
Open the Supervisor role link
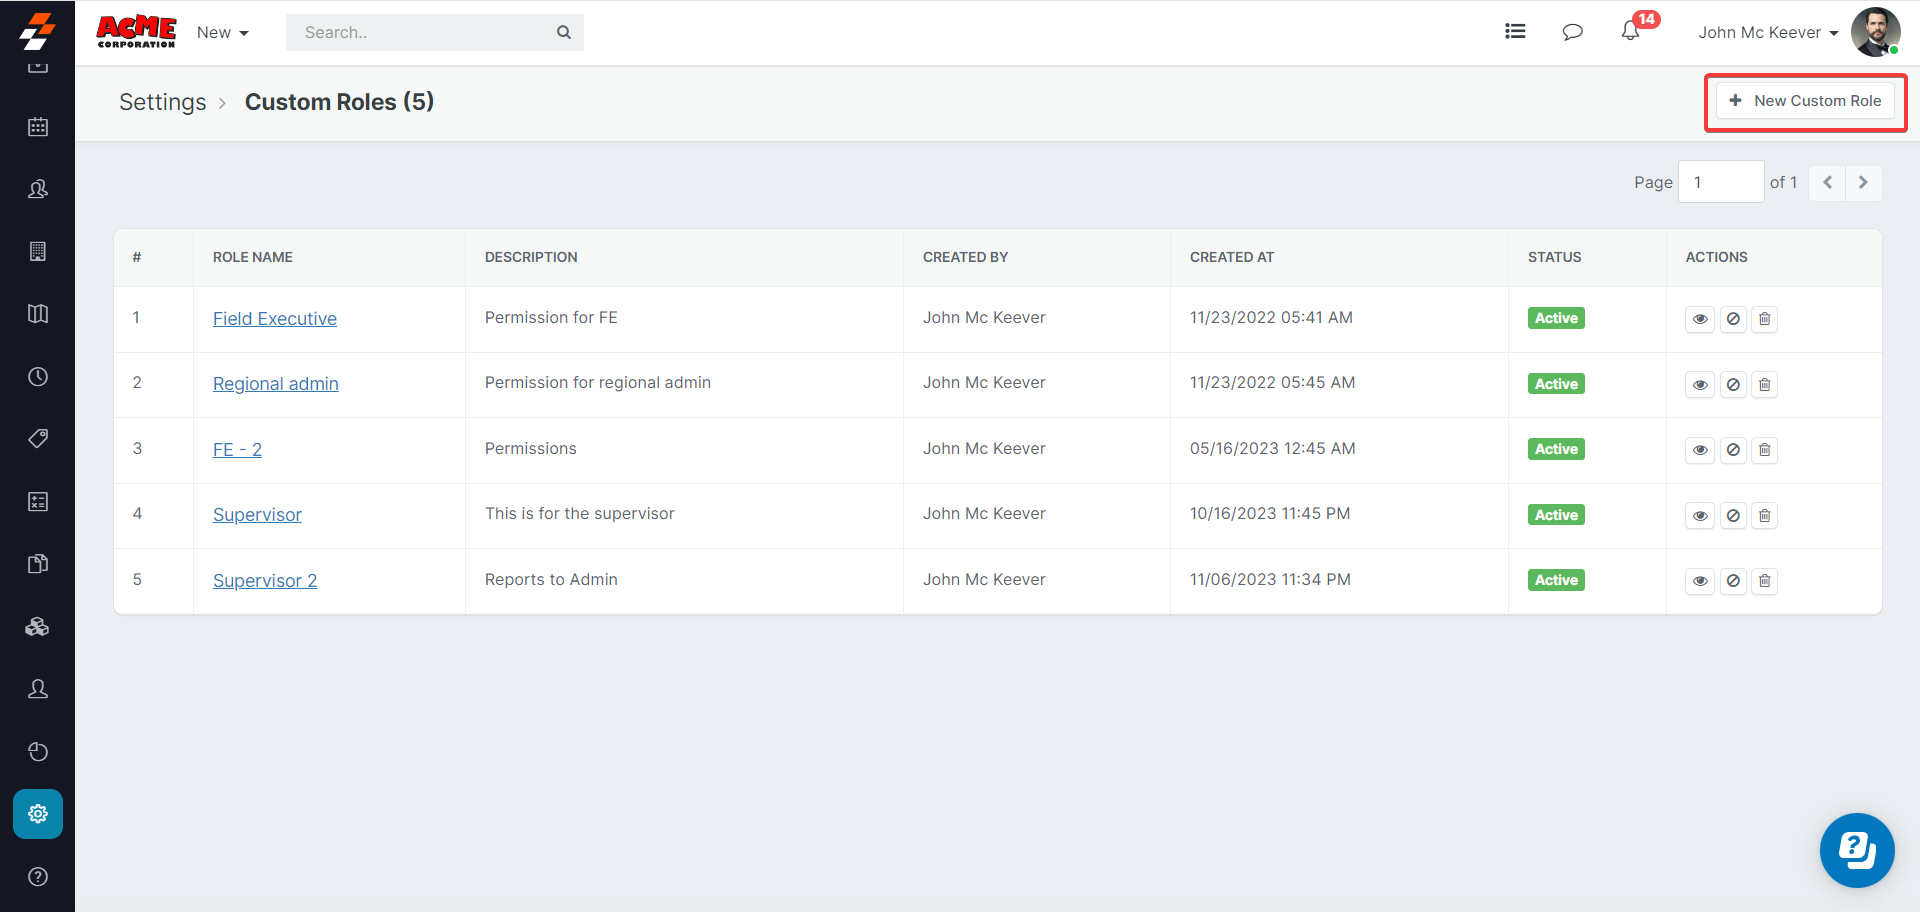point(257,515)
